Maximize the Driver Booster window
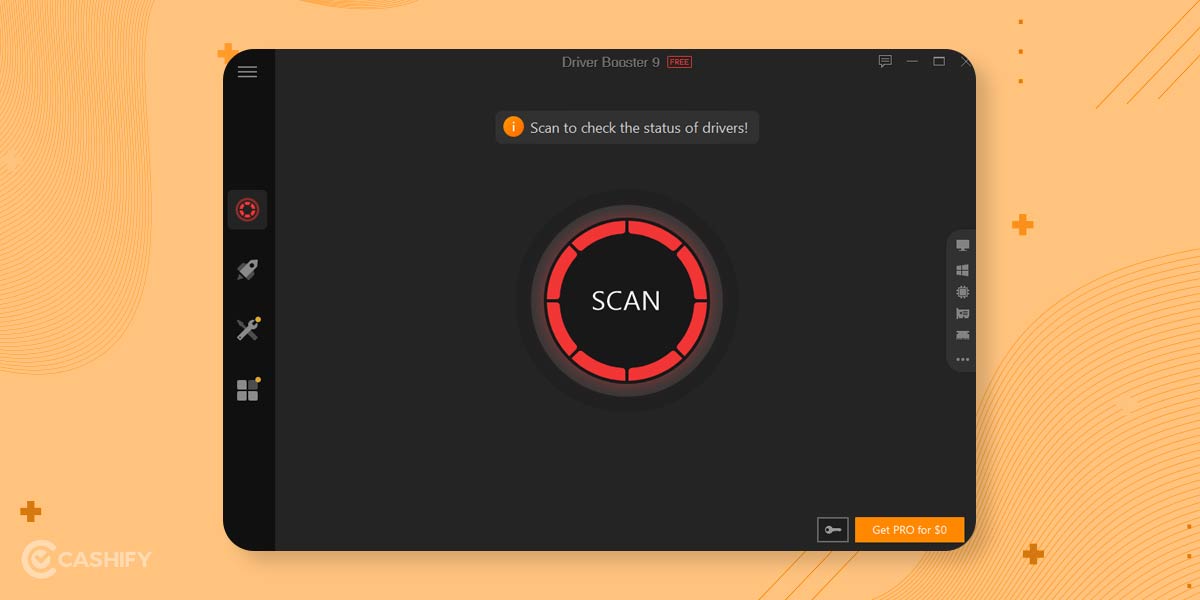Image resolution: width=1200 pixels, height=600 pixels. tap(938, 61)
